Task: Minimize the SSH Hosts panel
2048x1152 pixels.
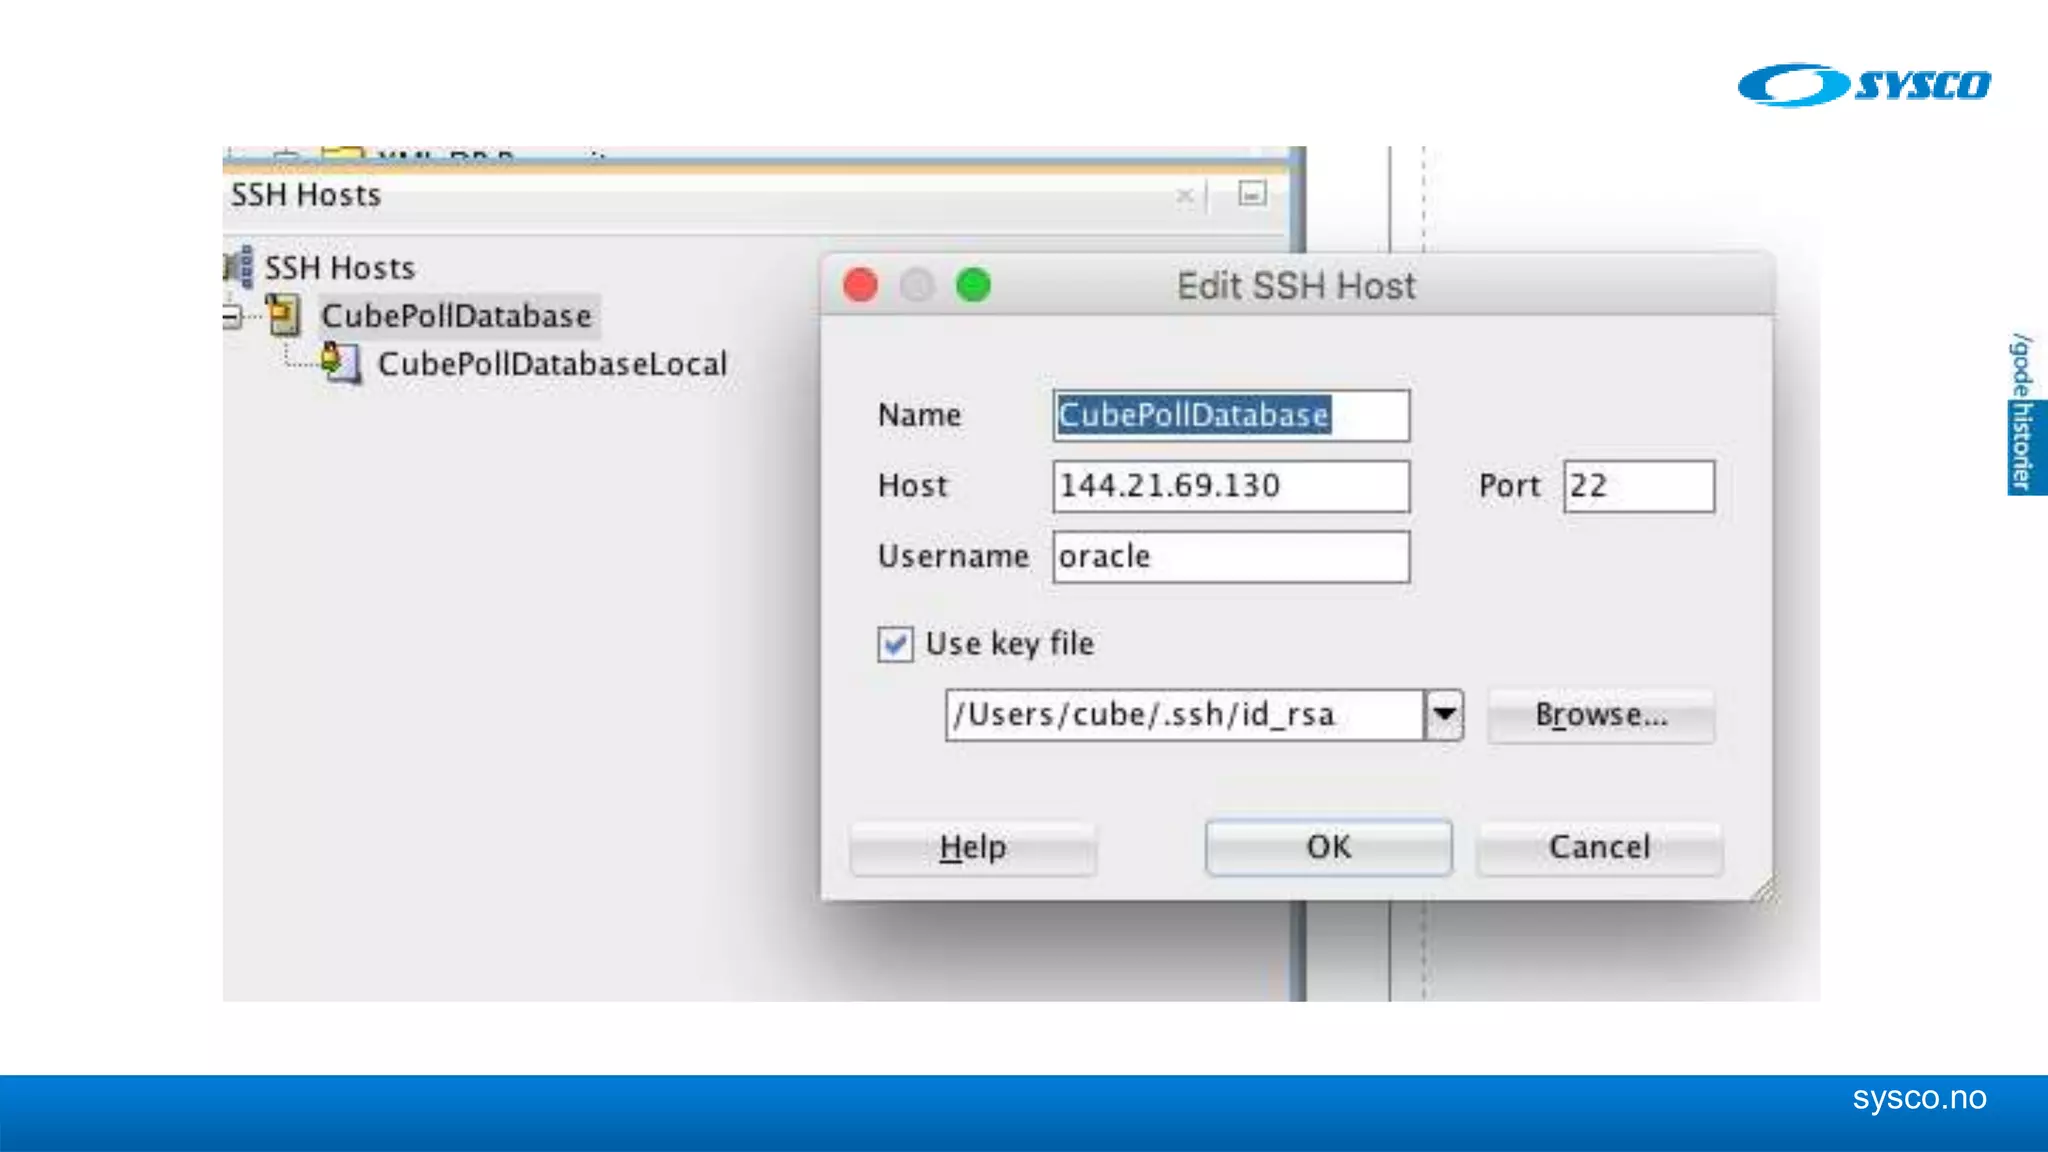Action: coord(1252,194)
